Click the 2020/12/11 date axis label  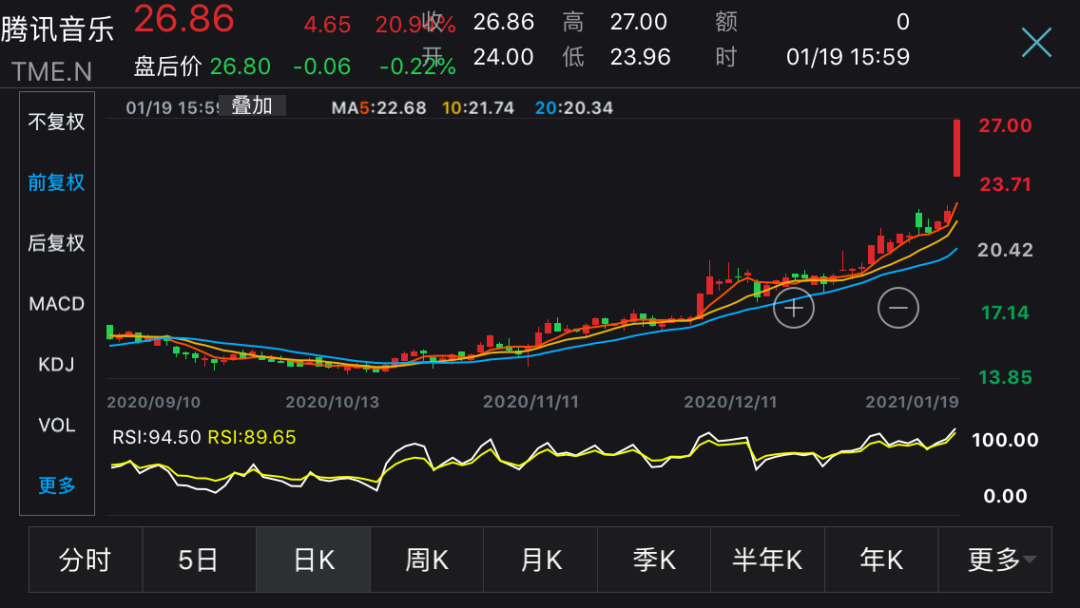point(730,402)
